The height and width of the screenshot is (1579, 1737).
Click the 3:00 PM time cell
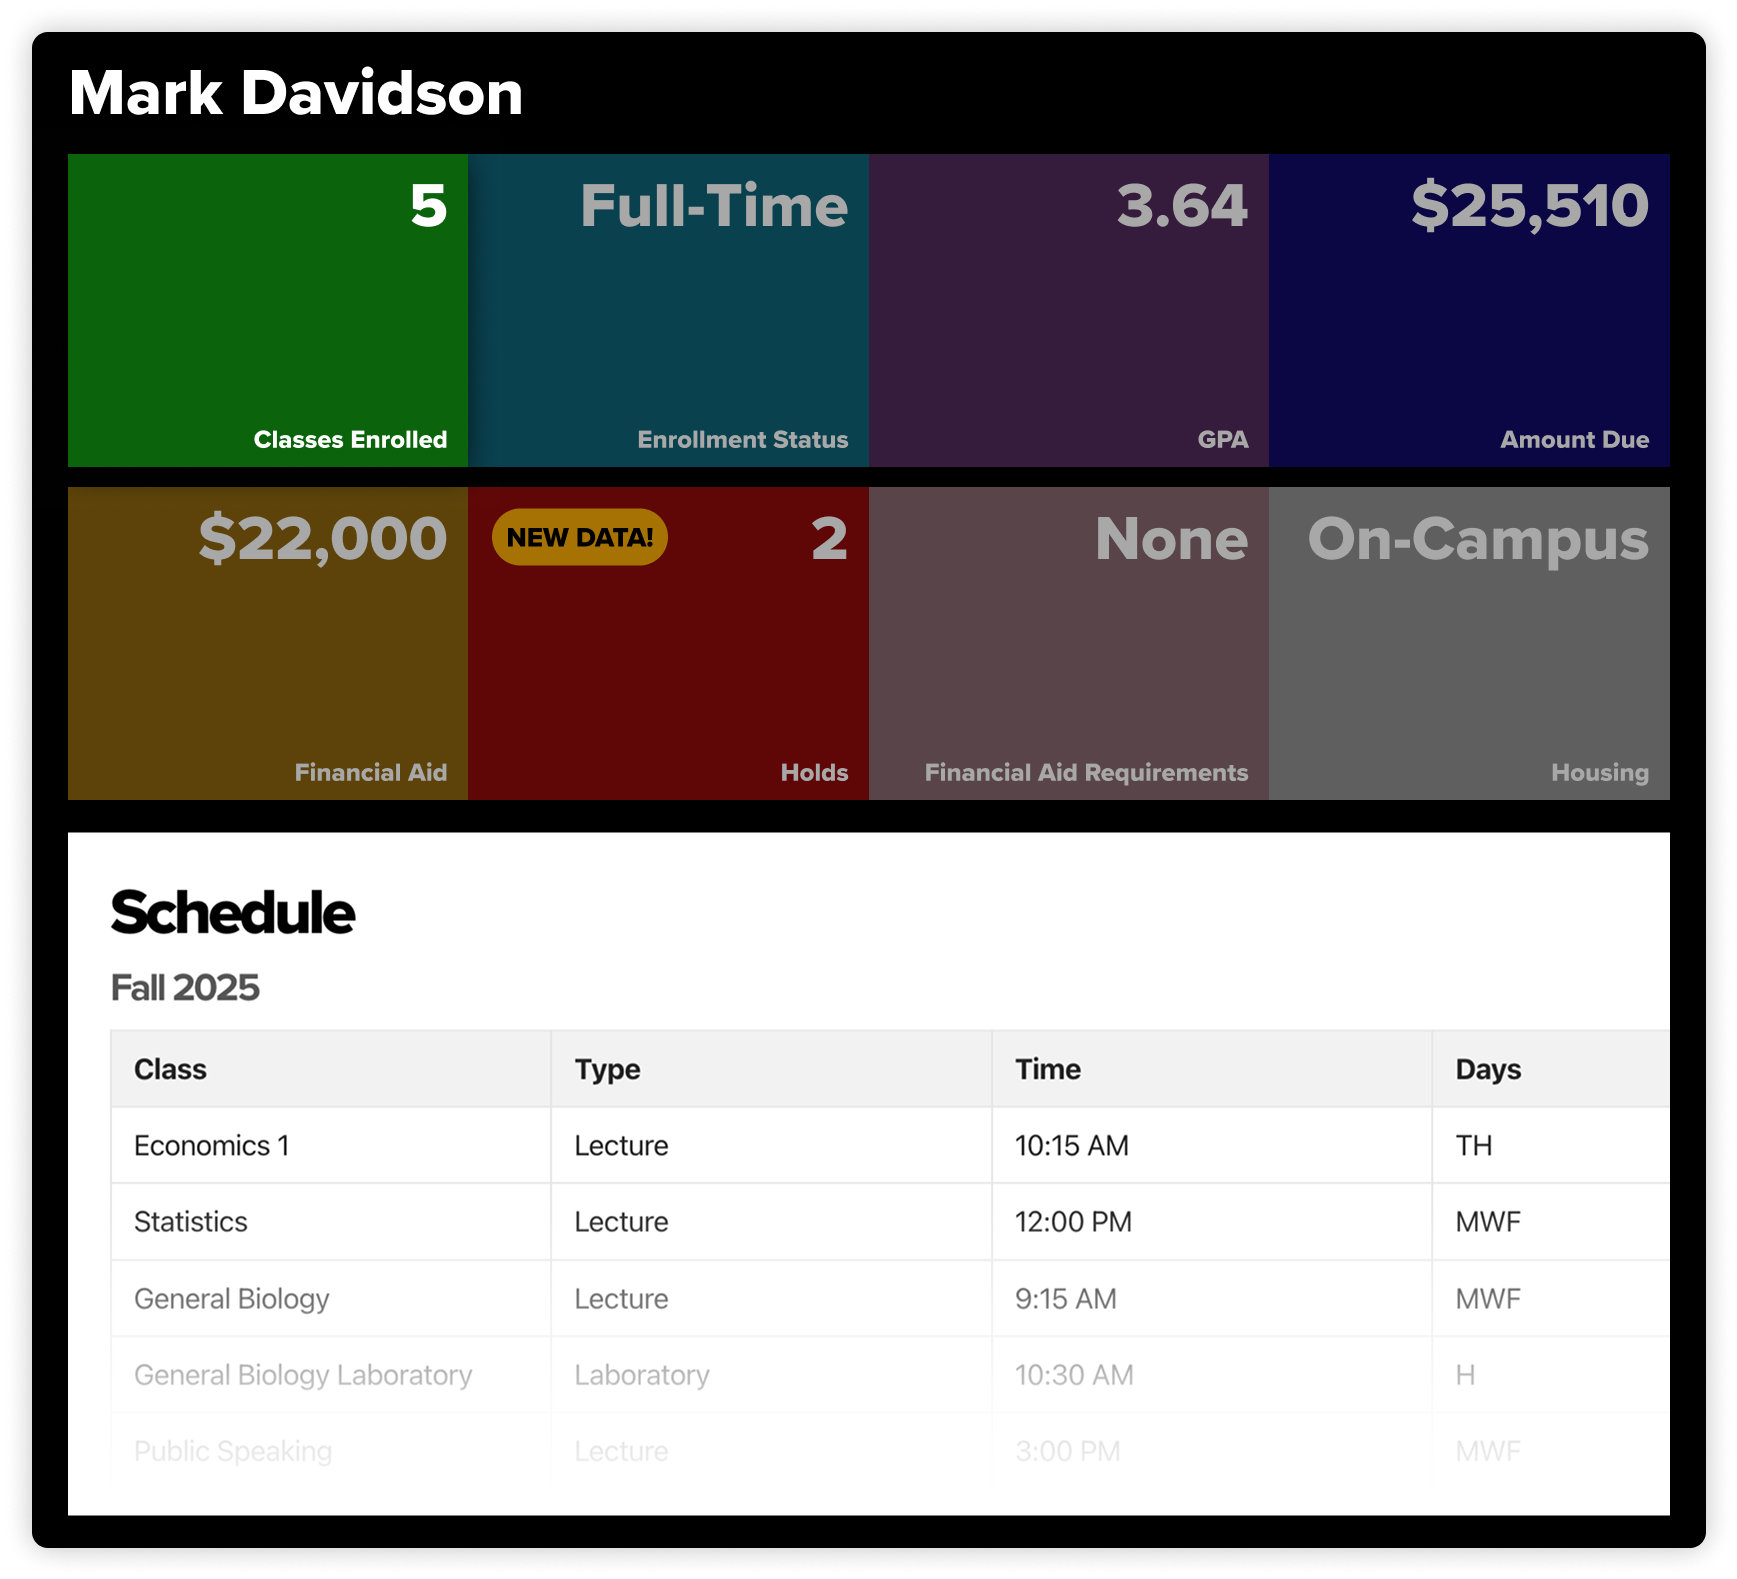(1212, 1451)
